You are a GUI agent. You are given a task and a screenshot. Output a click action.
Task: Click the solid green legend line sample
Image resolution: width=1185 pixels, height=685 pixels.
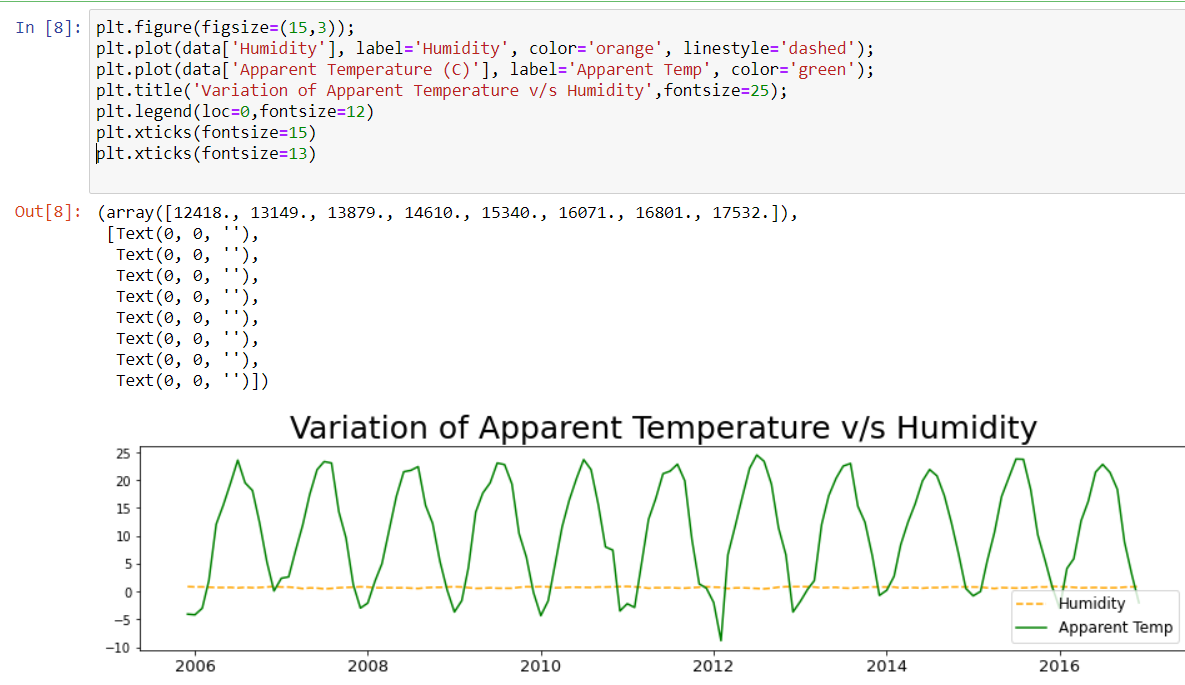(x=1030, y=627)
